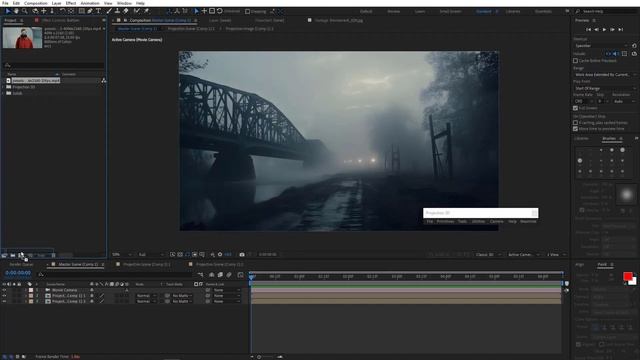Jump to last frame in Preview panel

620,29
